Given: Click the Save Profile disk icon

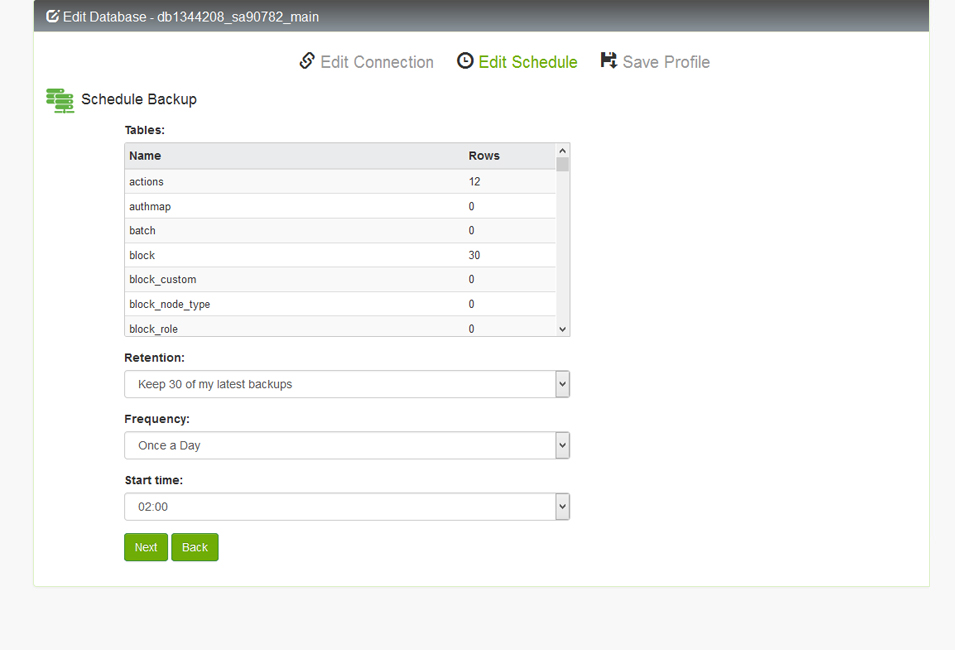Looking at the screenshot, I should pos(608,61).
